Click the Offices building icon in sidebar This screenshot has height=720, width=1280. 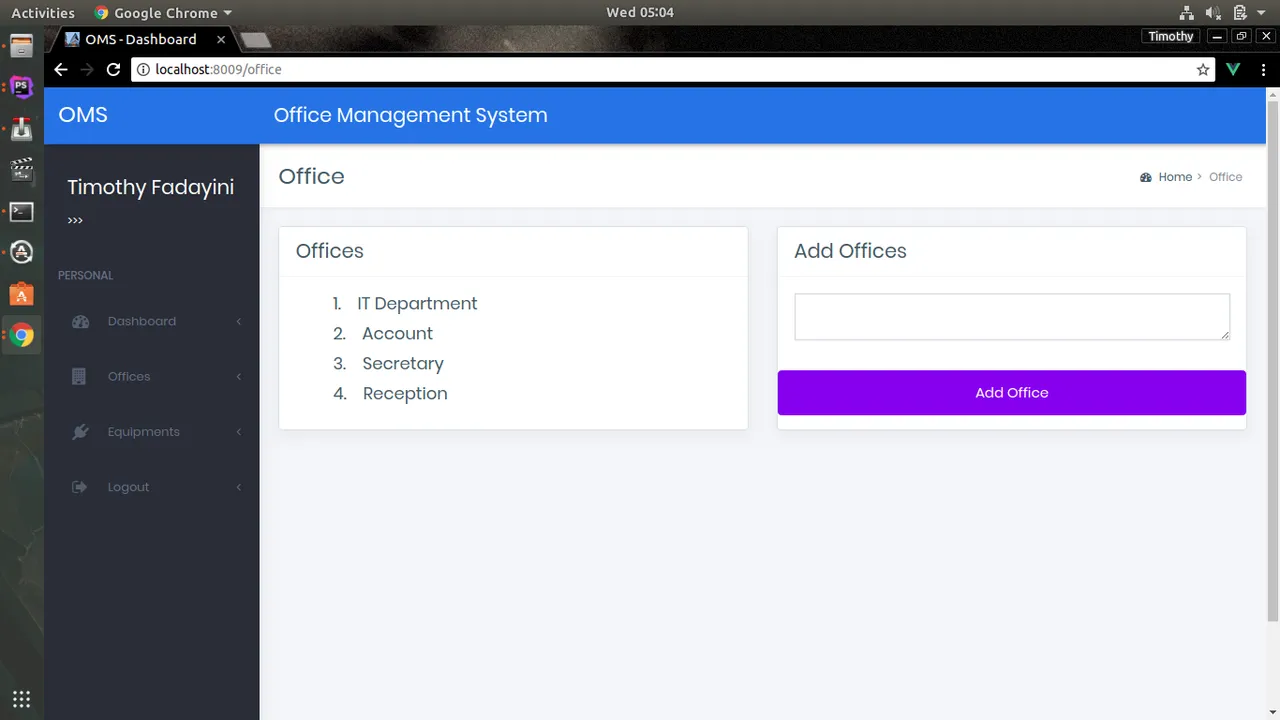click(x=80, y=377)
